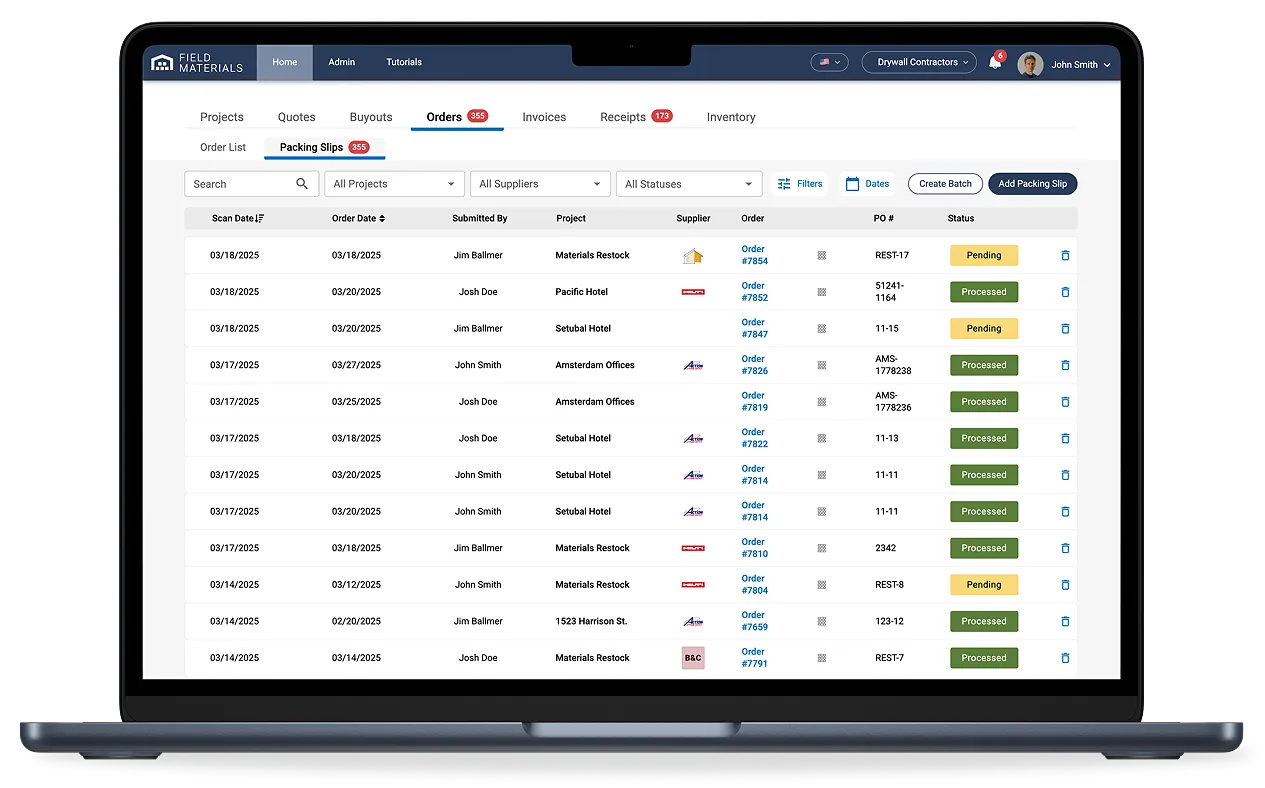Click the 1523 Harrison St. project cell

[x=591, y=622]
